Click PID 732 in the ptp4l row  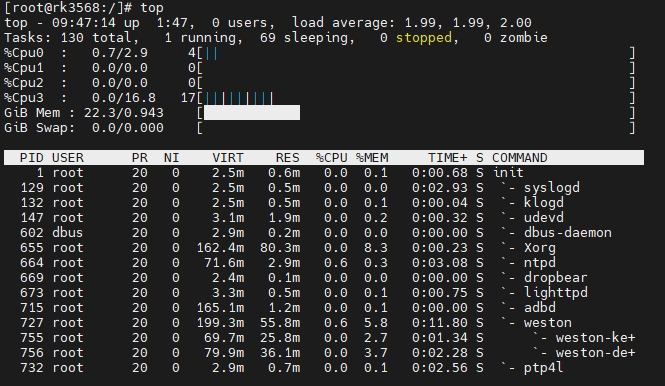[x=32, y=367]
